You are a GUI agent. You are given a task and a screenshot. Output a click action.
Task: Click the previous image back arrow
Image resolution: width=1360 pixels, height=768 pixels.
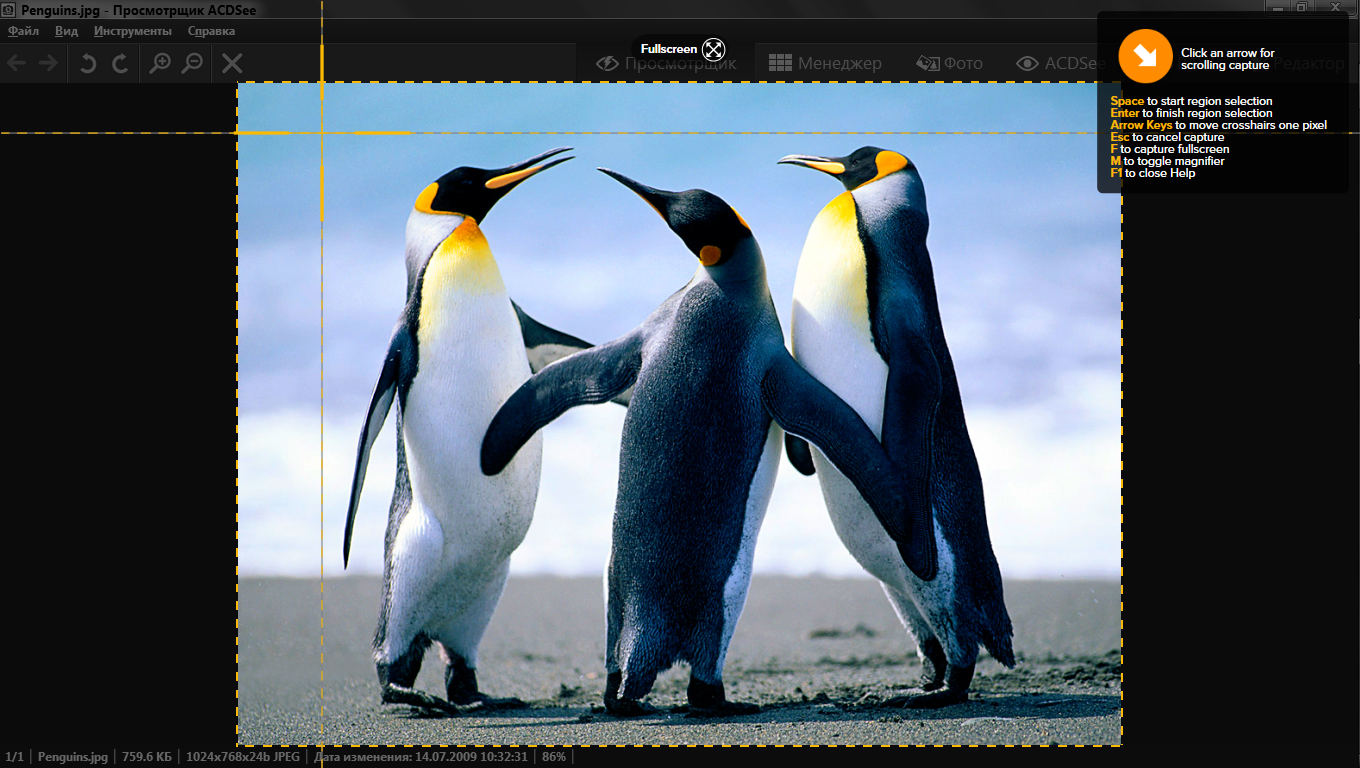tap(16, 64)
